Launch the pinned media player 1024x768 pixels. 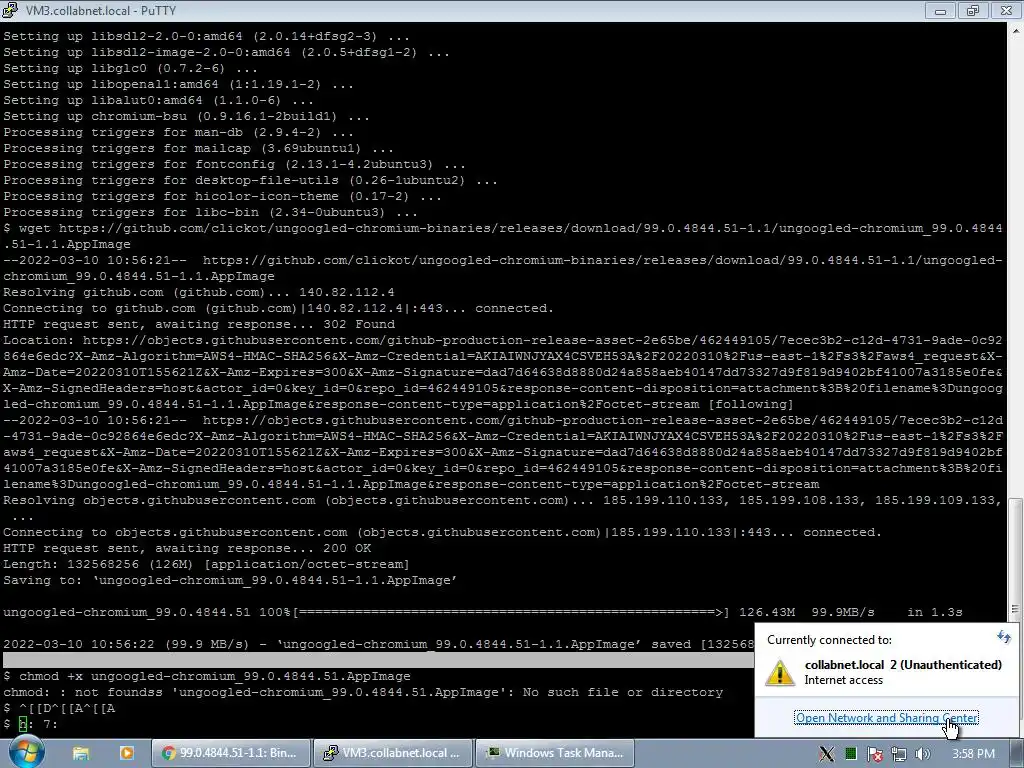pos(127,753)
